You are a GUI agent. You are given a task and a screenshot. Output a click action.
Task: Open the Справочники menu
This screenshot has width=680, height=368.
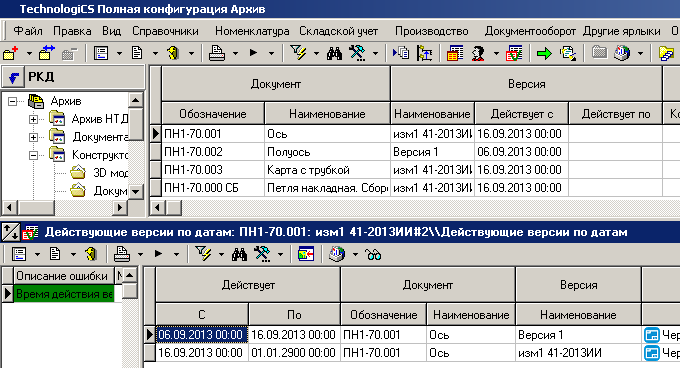click(x=165, y=31)
